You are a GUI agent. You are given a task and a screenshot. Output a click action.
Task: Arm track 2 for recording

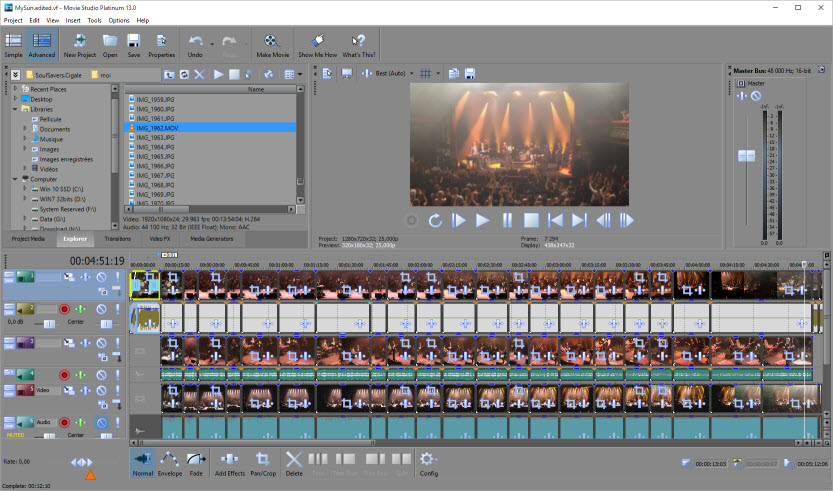point(64,310)
